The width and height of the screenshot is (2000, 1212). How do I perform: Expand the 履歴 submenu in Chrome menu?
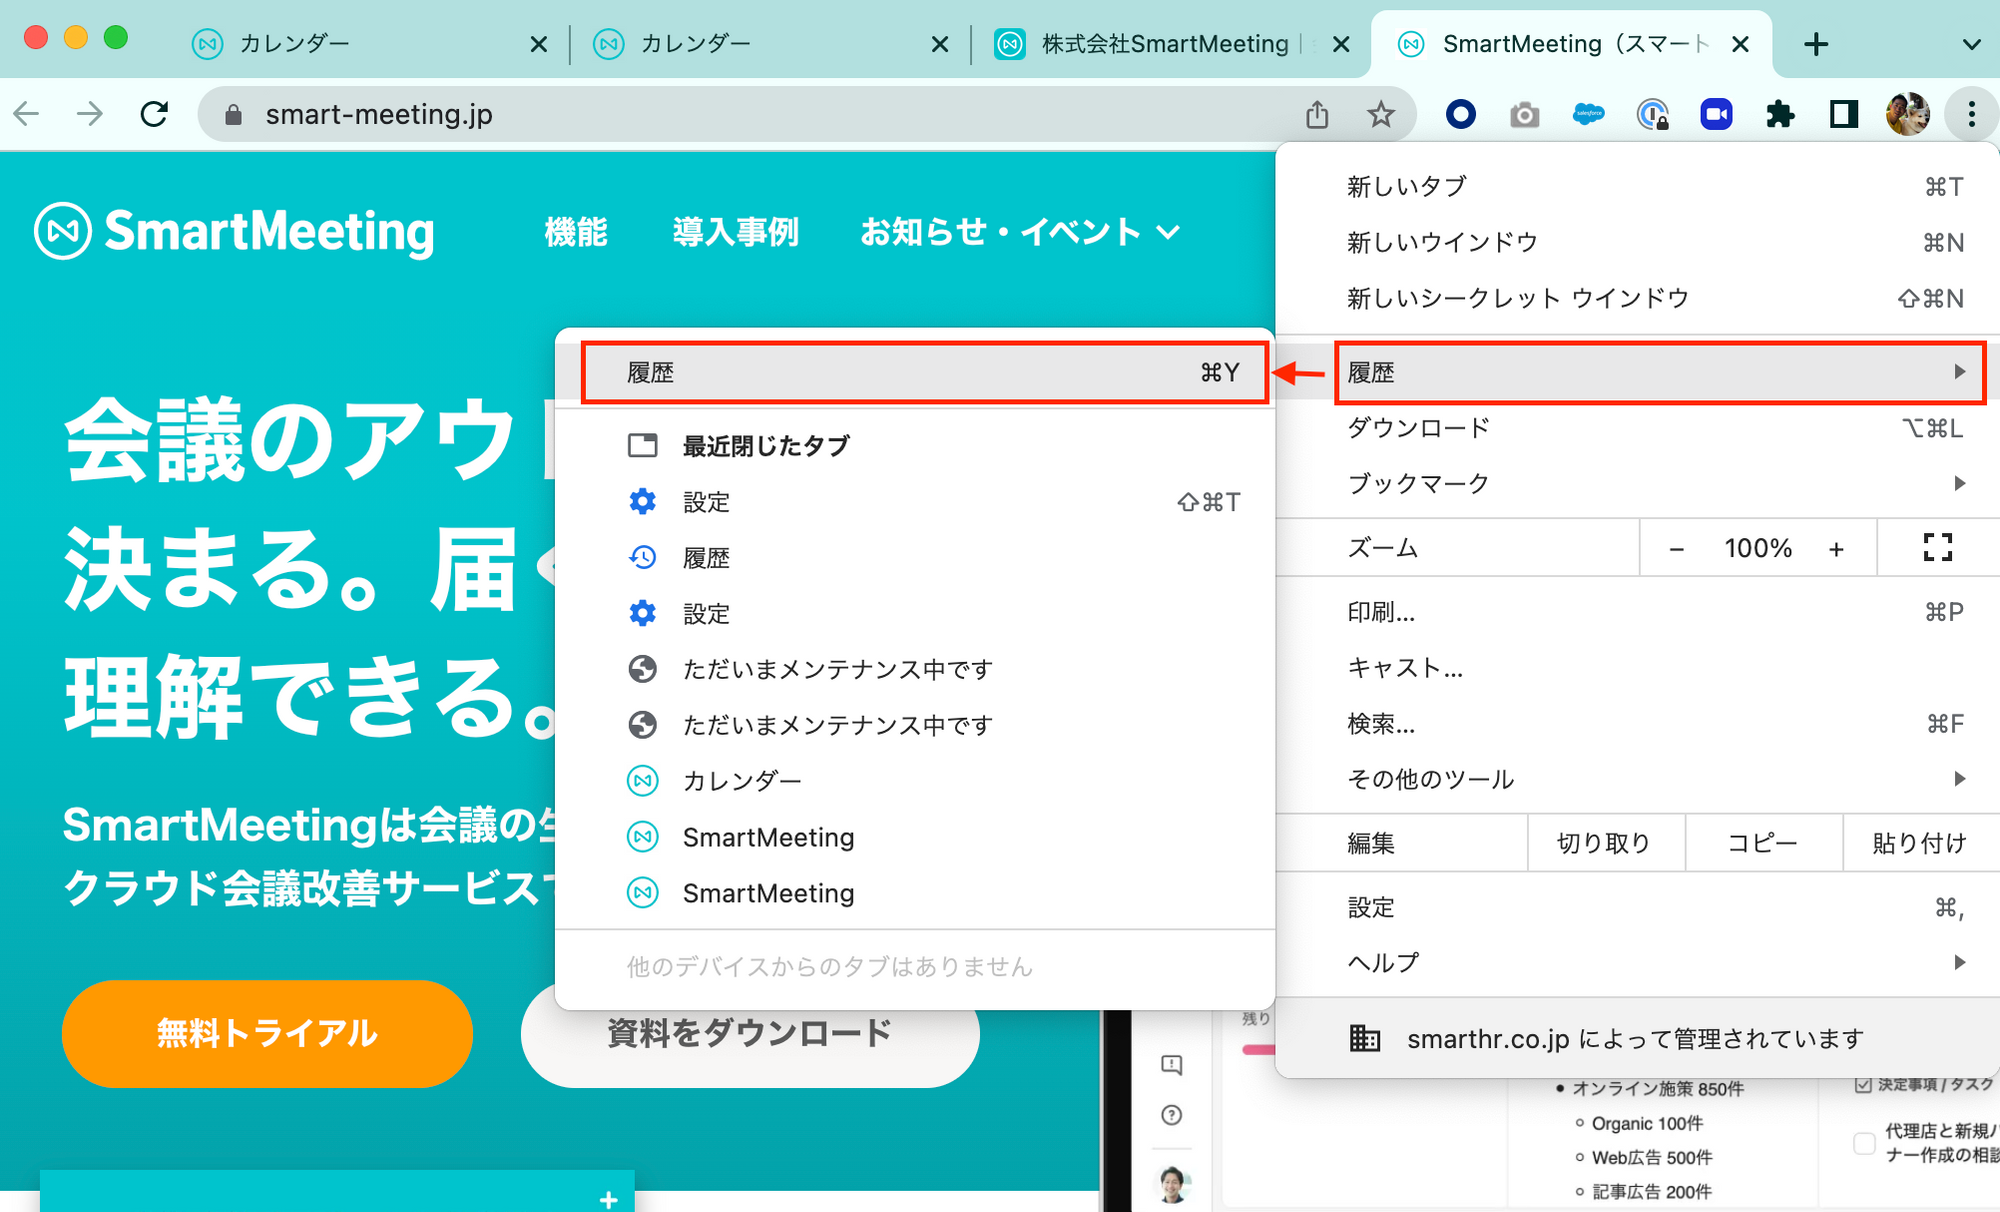tap(1660, 373)
